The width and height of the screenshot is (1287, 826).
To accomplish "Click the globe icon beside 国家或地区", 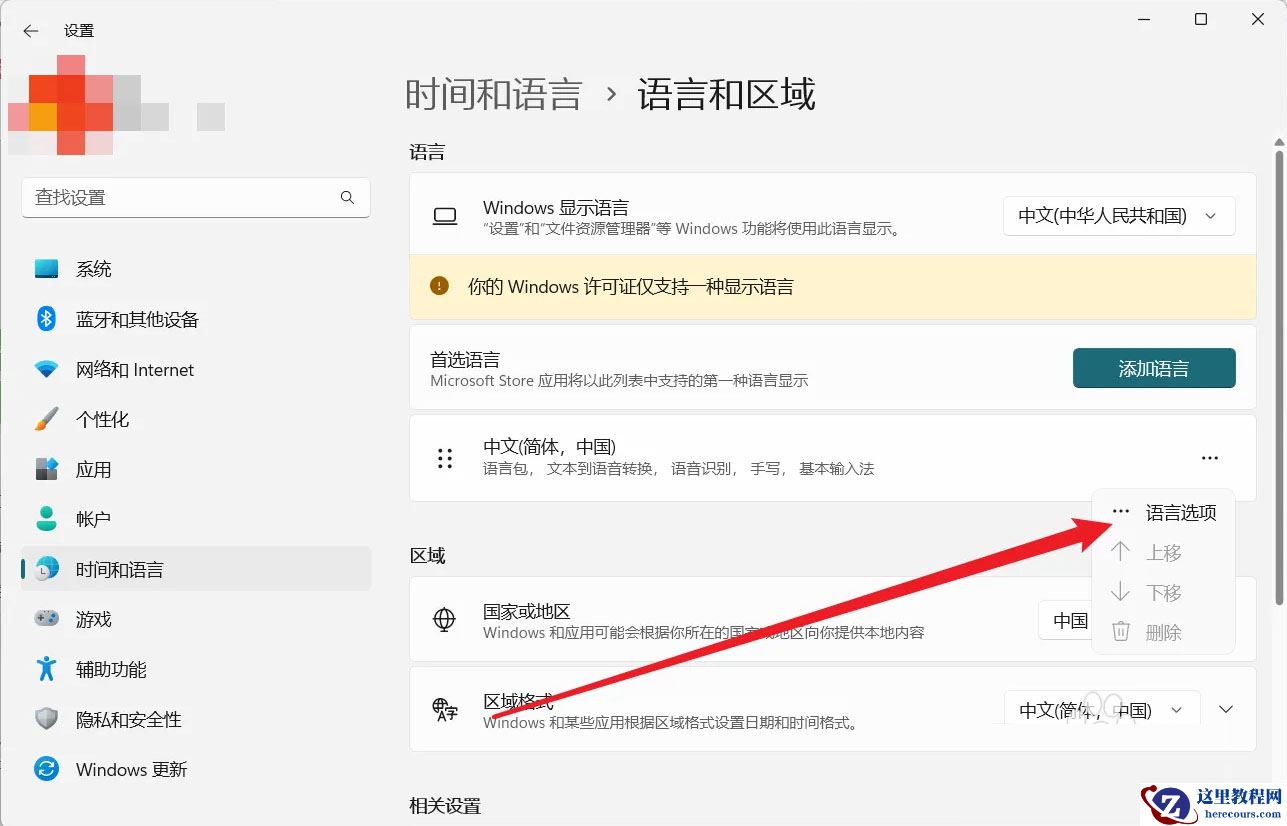I will 444,620.
